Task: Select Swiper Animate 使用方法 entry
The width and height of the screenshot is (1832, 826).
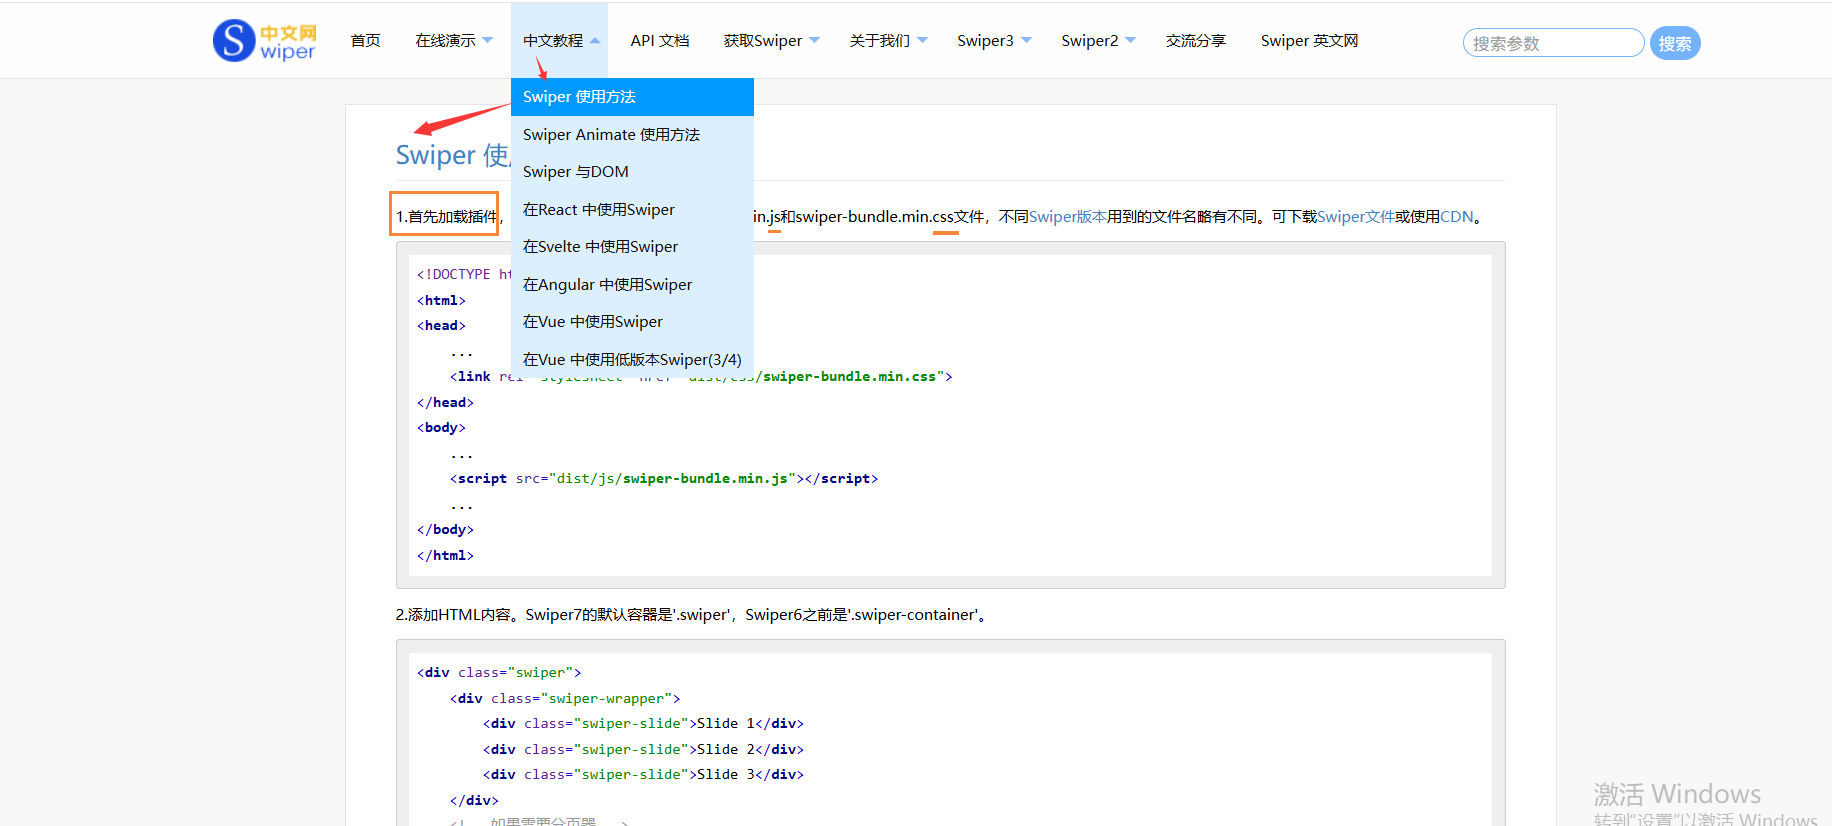Action: (x=632, y=135)
